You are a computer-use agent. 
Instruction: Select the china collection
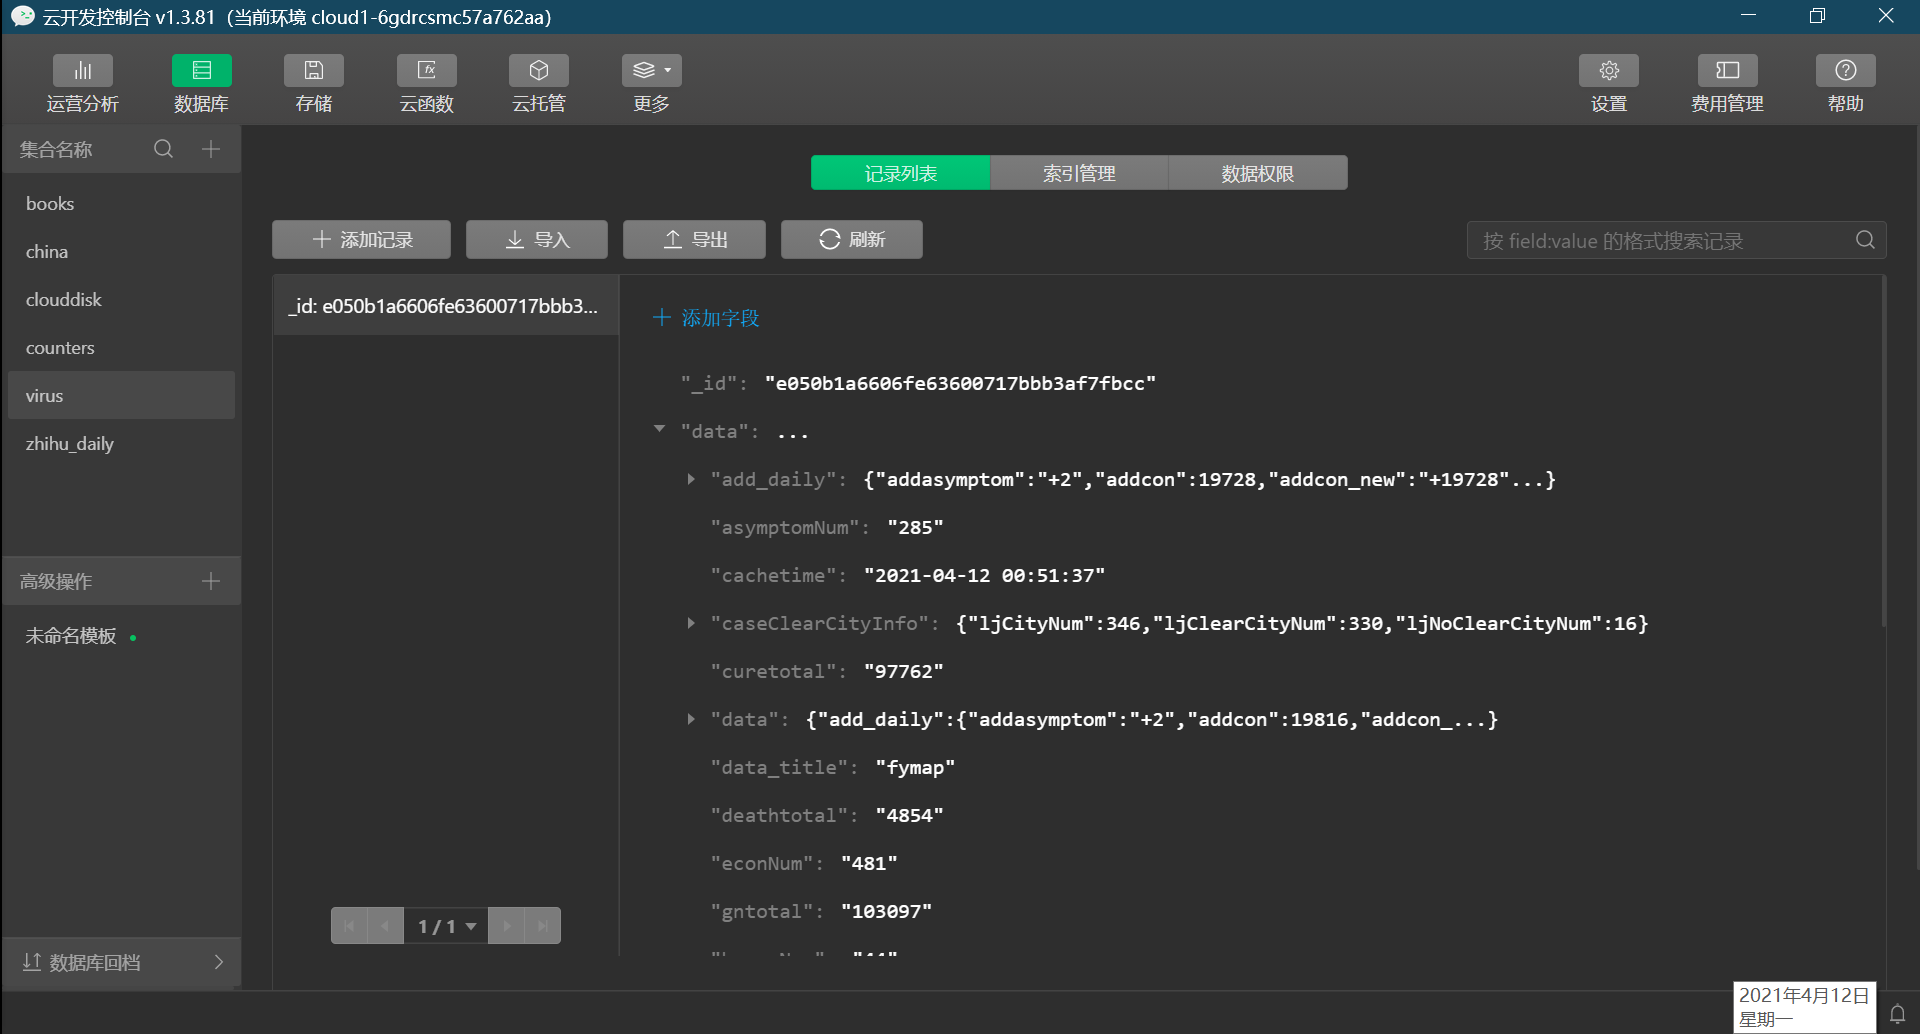click(121, 251)
